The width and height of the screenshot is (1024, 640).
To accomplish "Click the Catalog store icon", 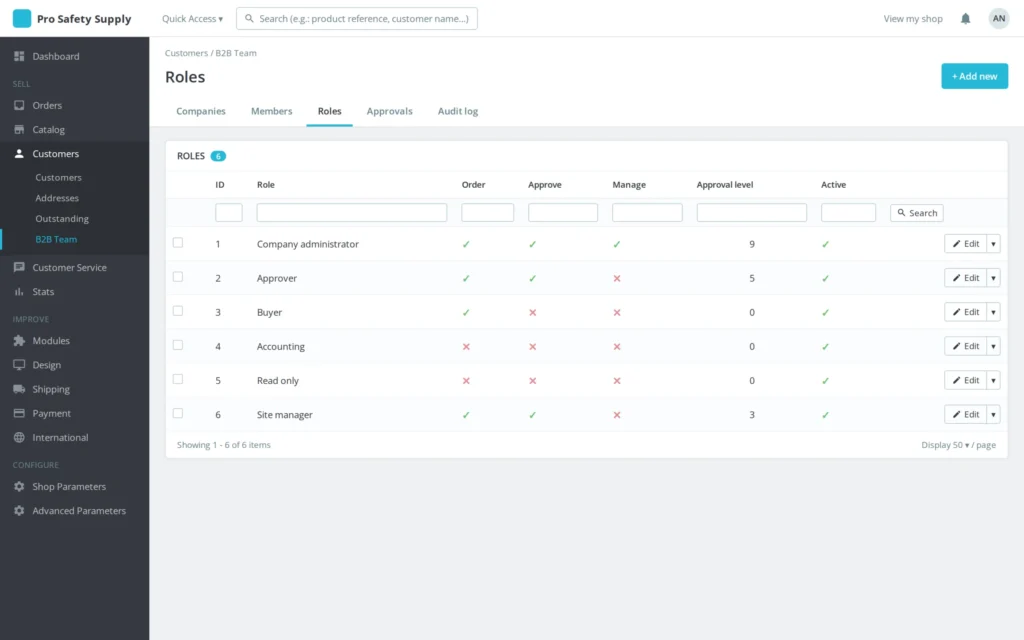I will pos(19,129).
